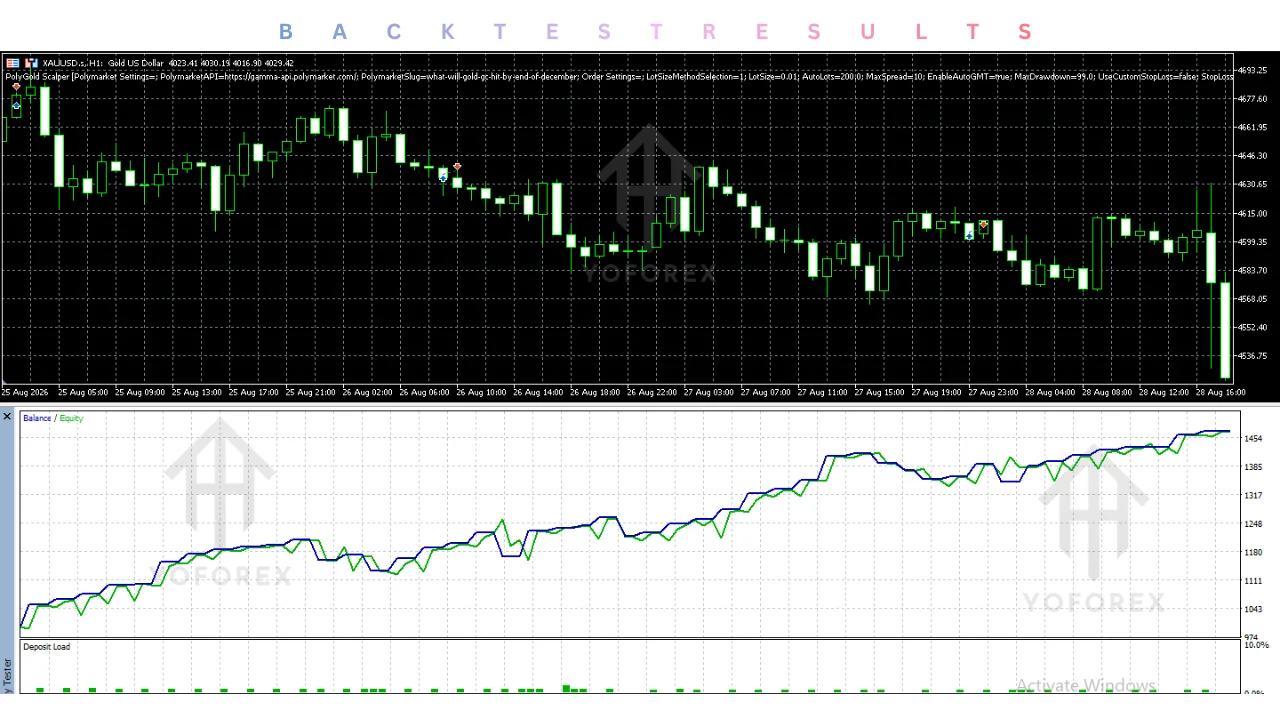Click the 4646.30 price axis label
Screen dimensions: 1280x720
(1254, 156)
